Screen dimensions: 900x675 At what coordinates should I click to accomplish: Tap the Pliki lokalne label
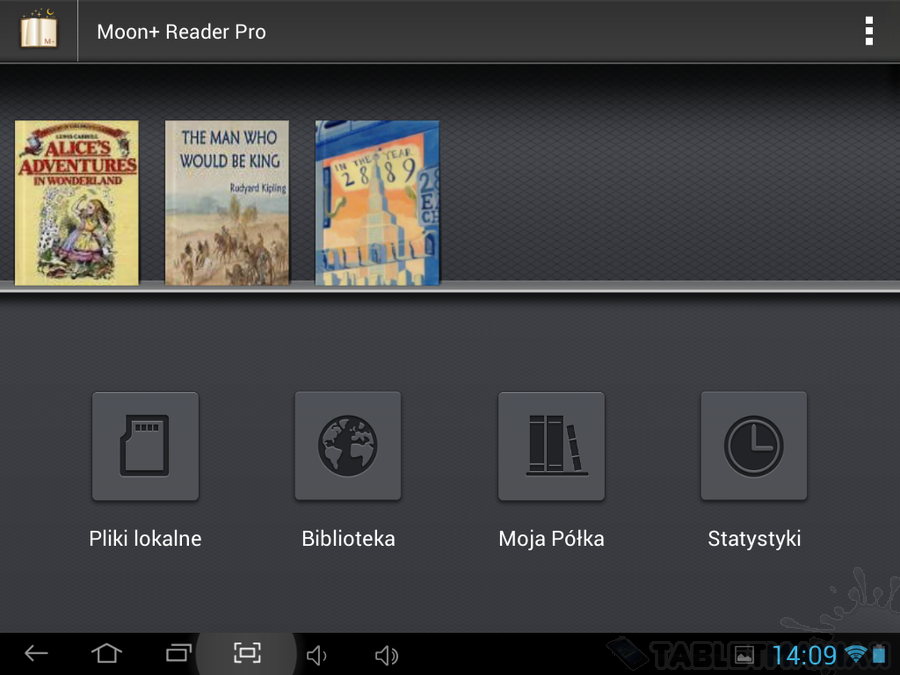click(x=145, y=538)
